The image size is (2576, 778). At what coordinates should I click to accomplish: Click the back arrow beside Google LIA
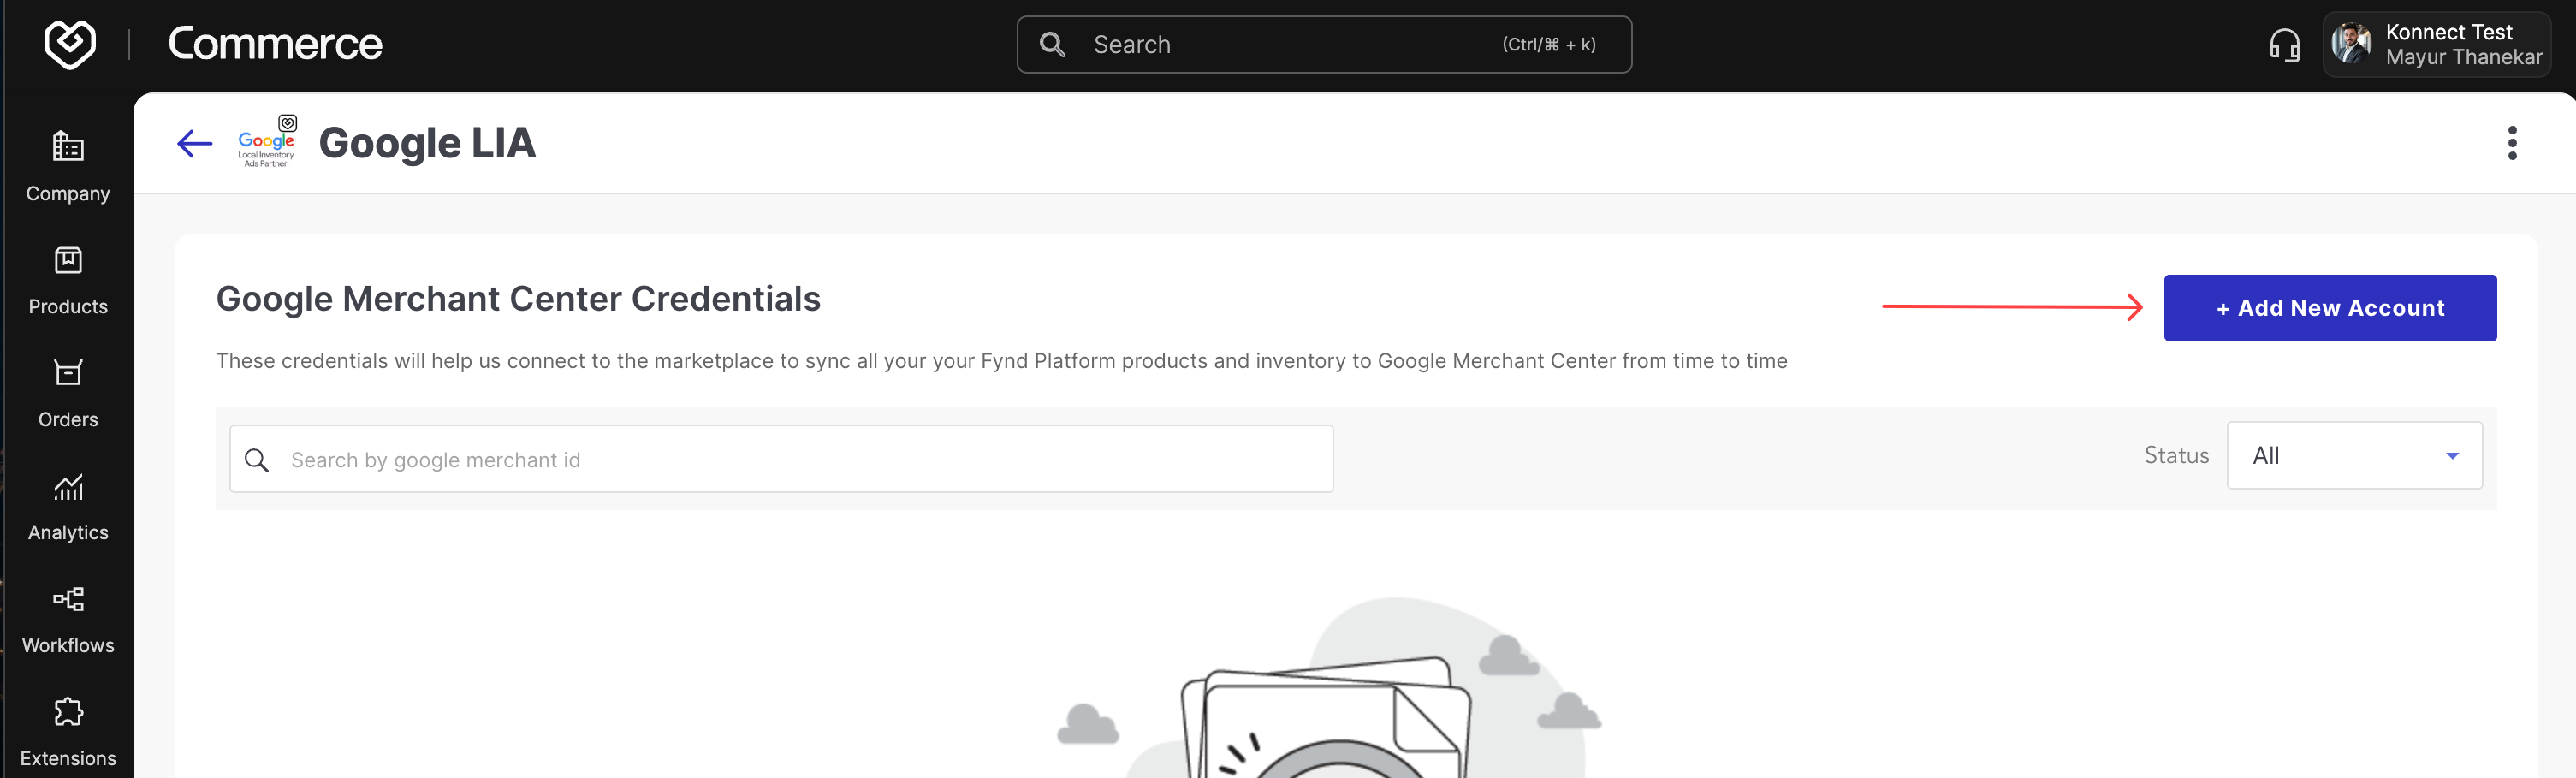click(195, 144)
